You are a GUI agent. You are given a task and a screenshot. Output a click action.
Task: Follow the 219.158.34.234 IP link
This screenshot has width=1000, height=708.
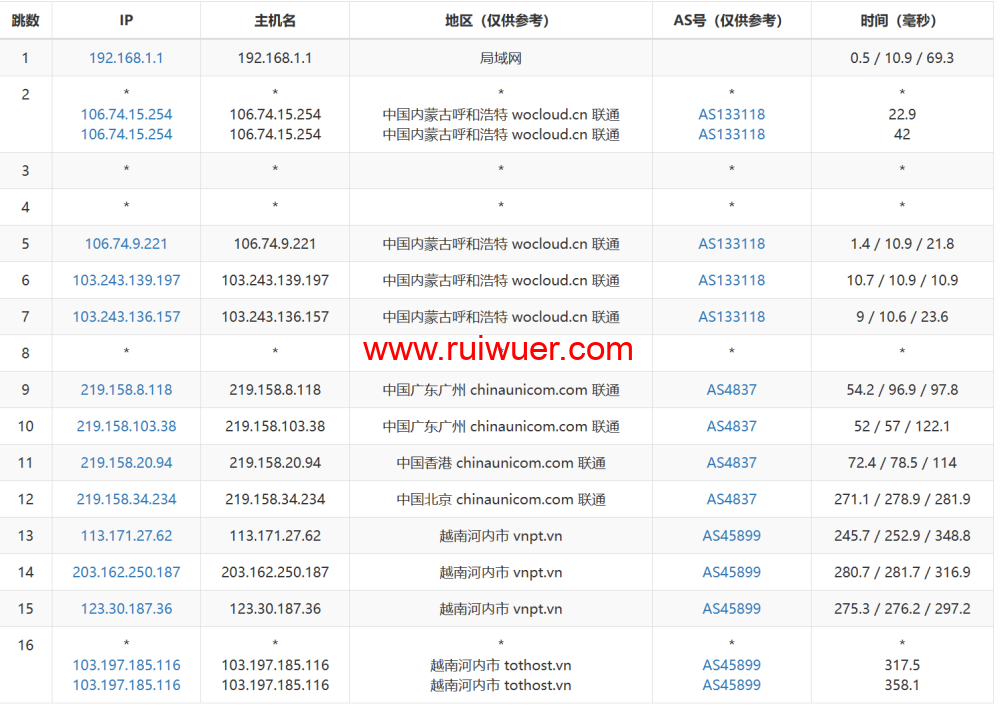[126, 499]
